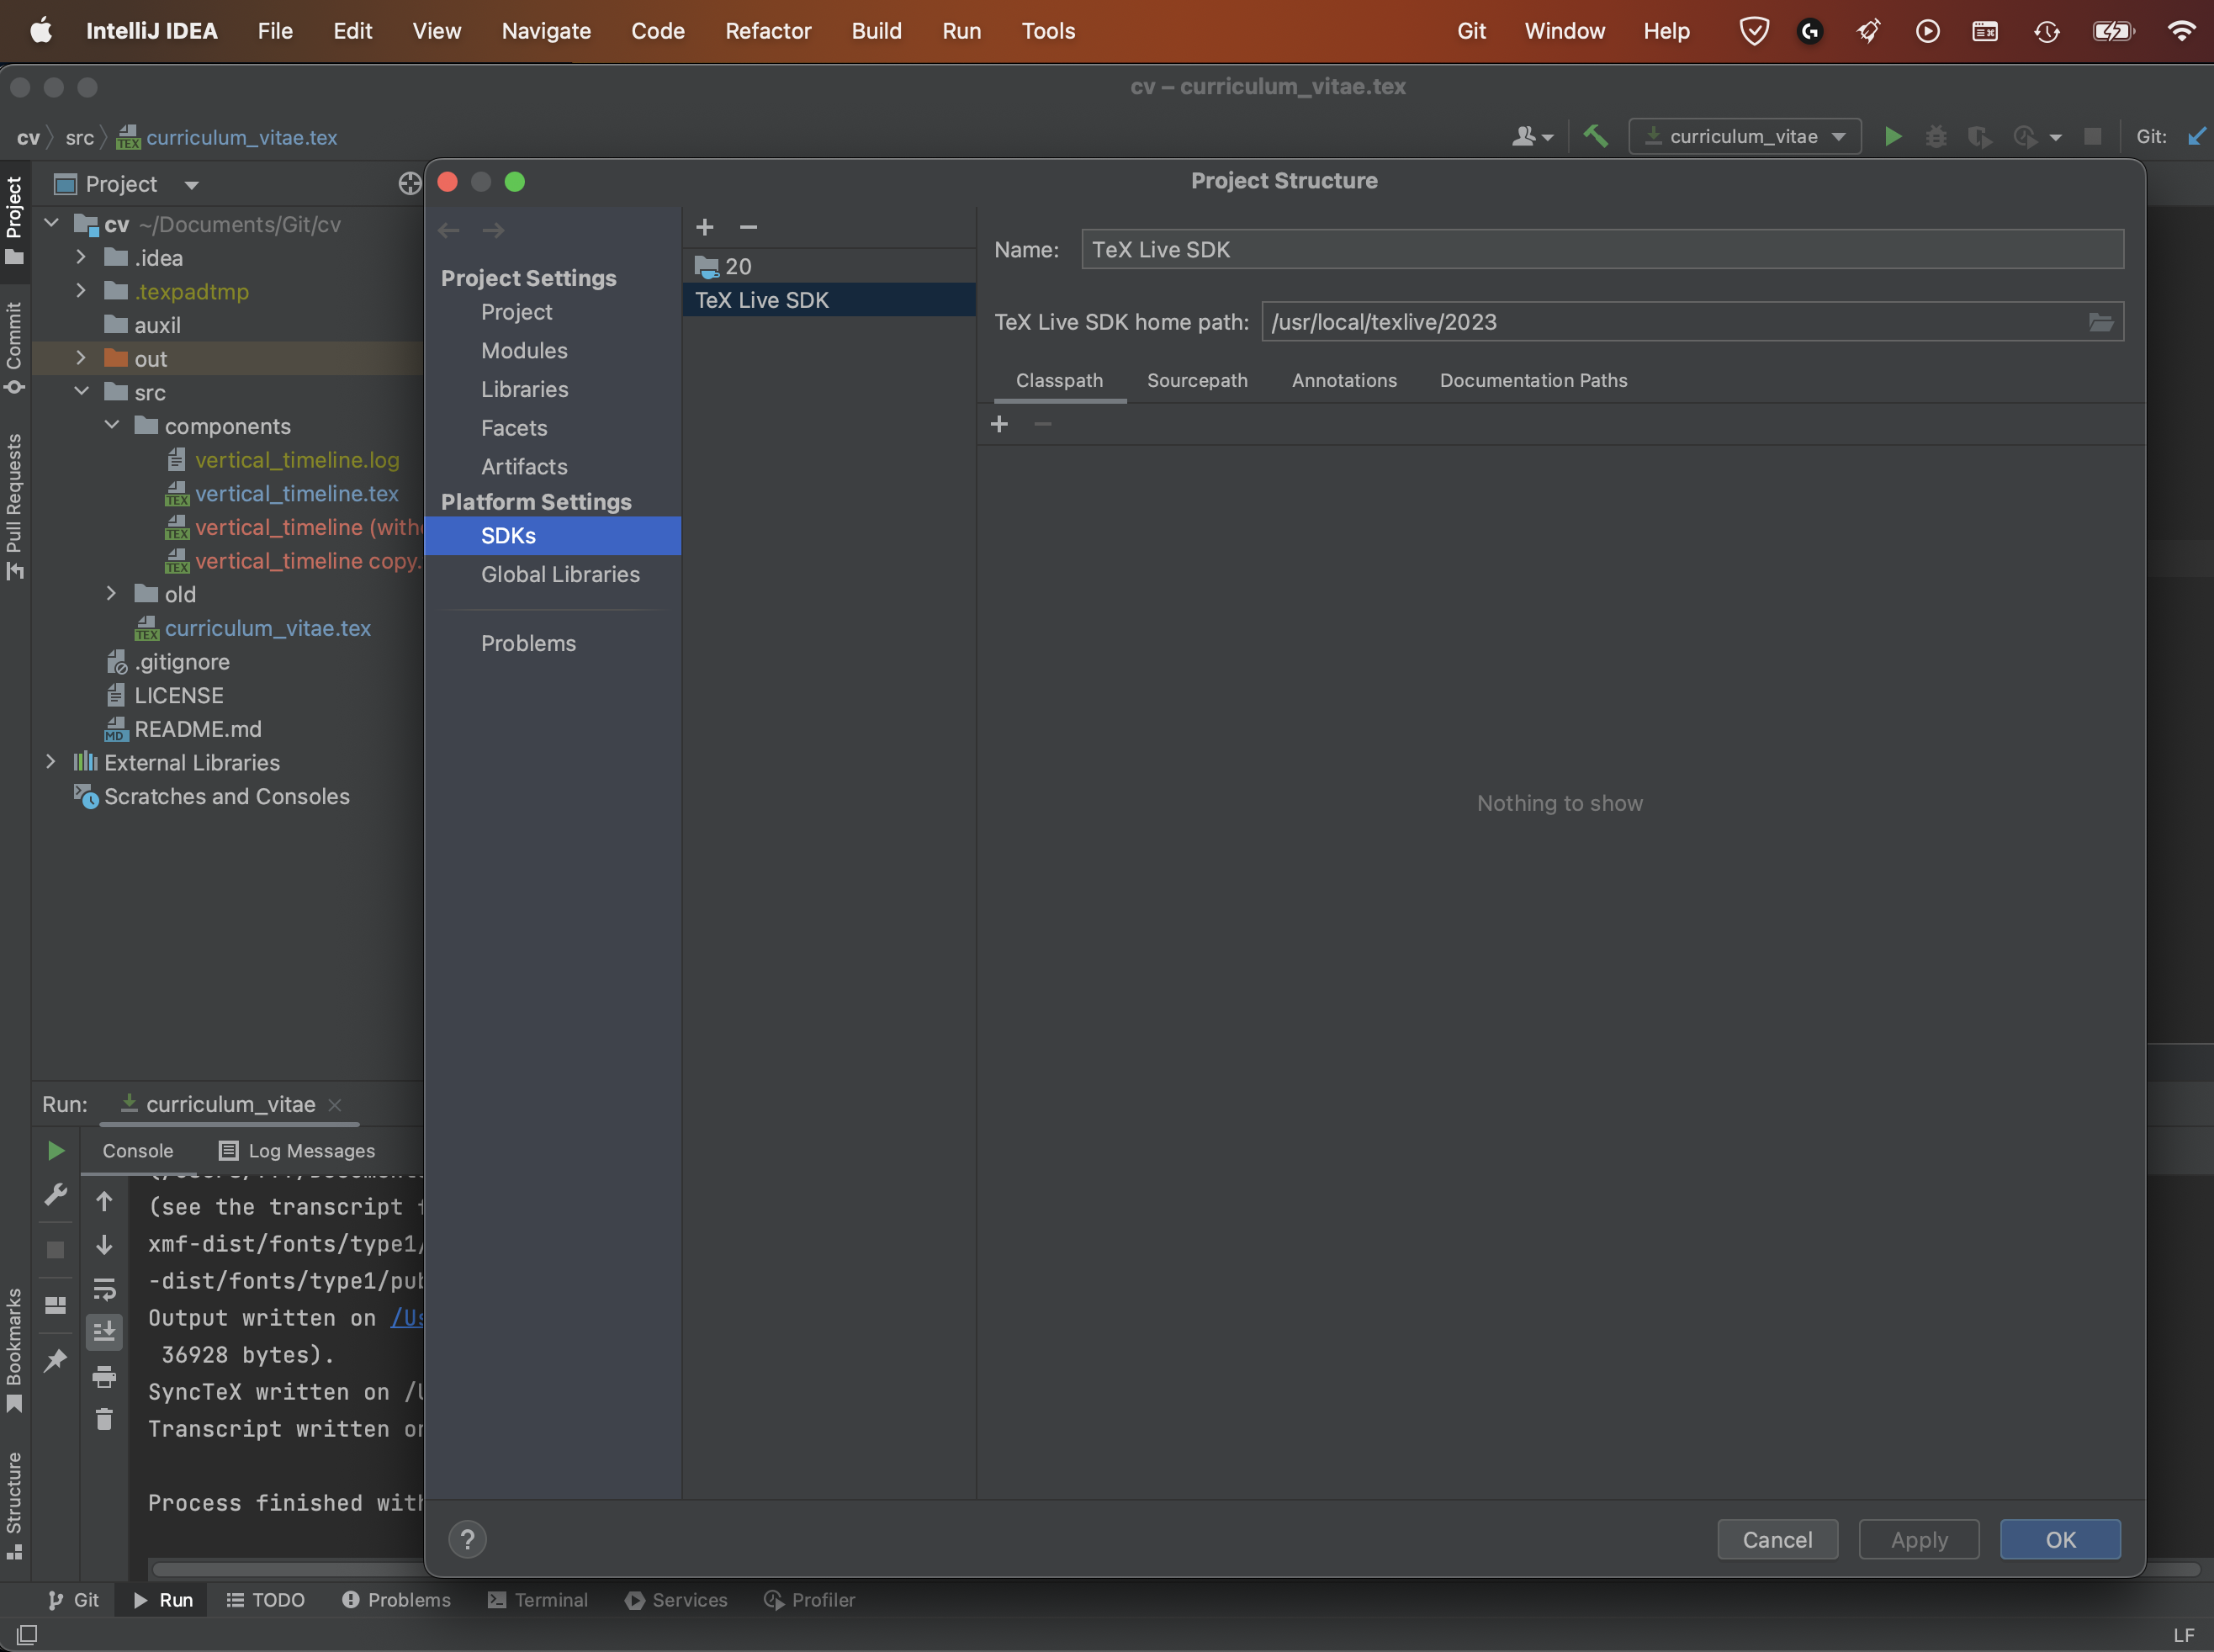Clear the run console with trash icon
The width and height of the screenshot is (2214, 1652).
[105, 1419]
